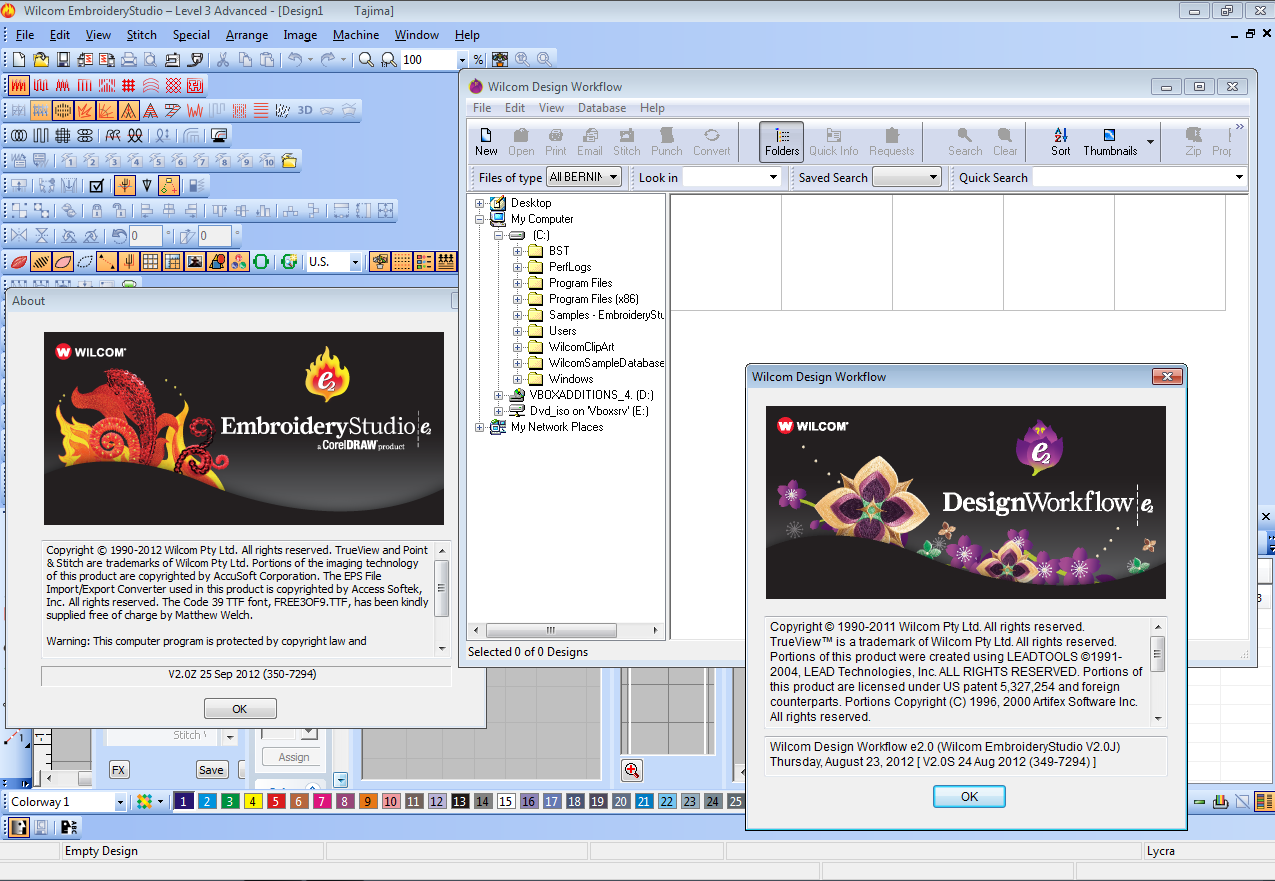Click the folder tree horizontal scrollbar
Viewport: 1275px width, 881px height.
(566, 630)
